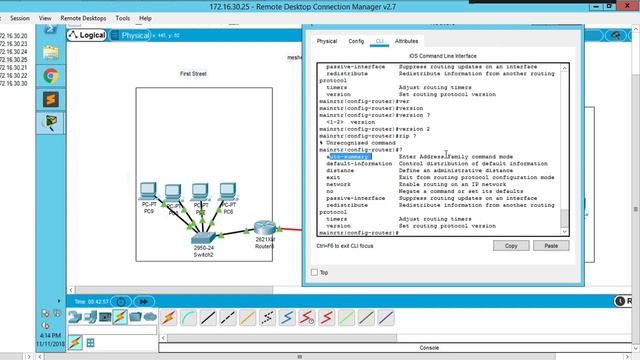Select the Connections subcategory lightning icon
The image size is (640, 360).
tap(75, 343)
